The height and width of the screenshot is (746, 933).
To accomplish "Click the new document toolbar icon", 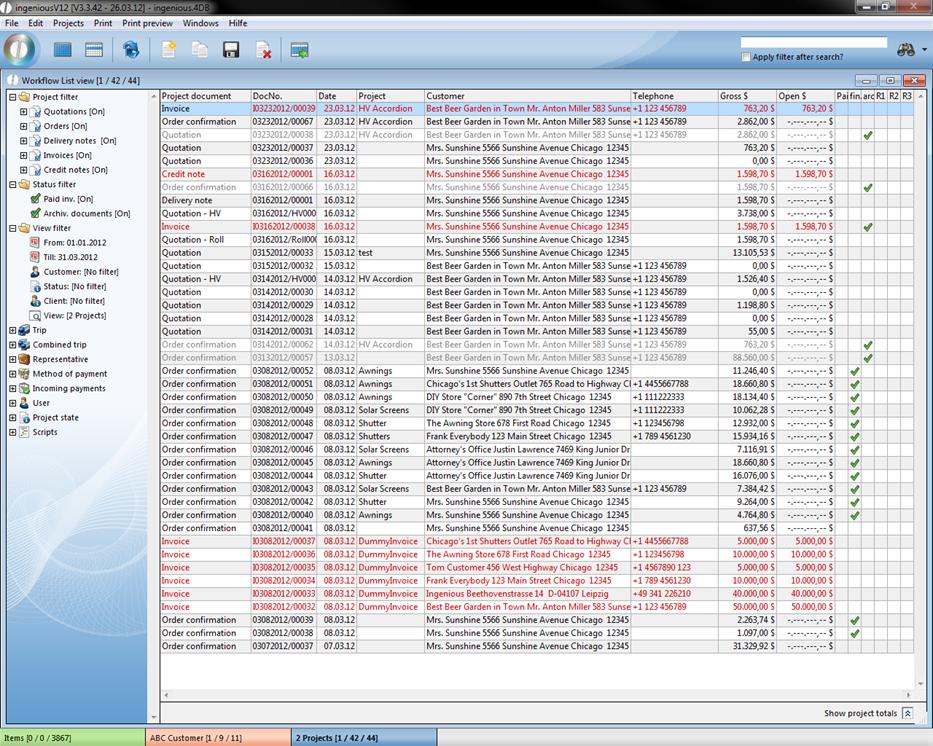I will [169, 49].
